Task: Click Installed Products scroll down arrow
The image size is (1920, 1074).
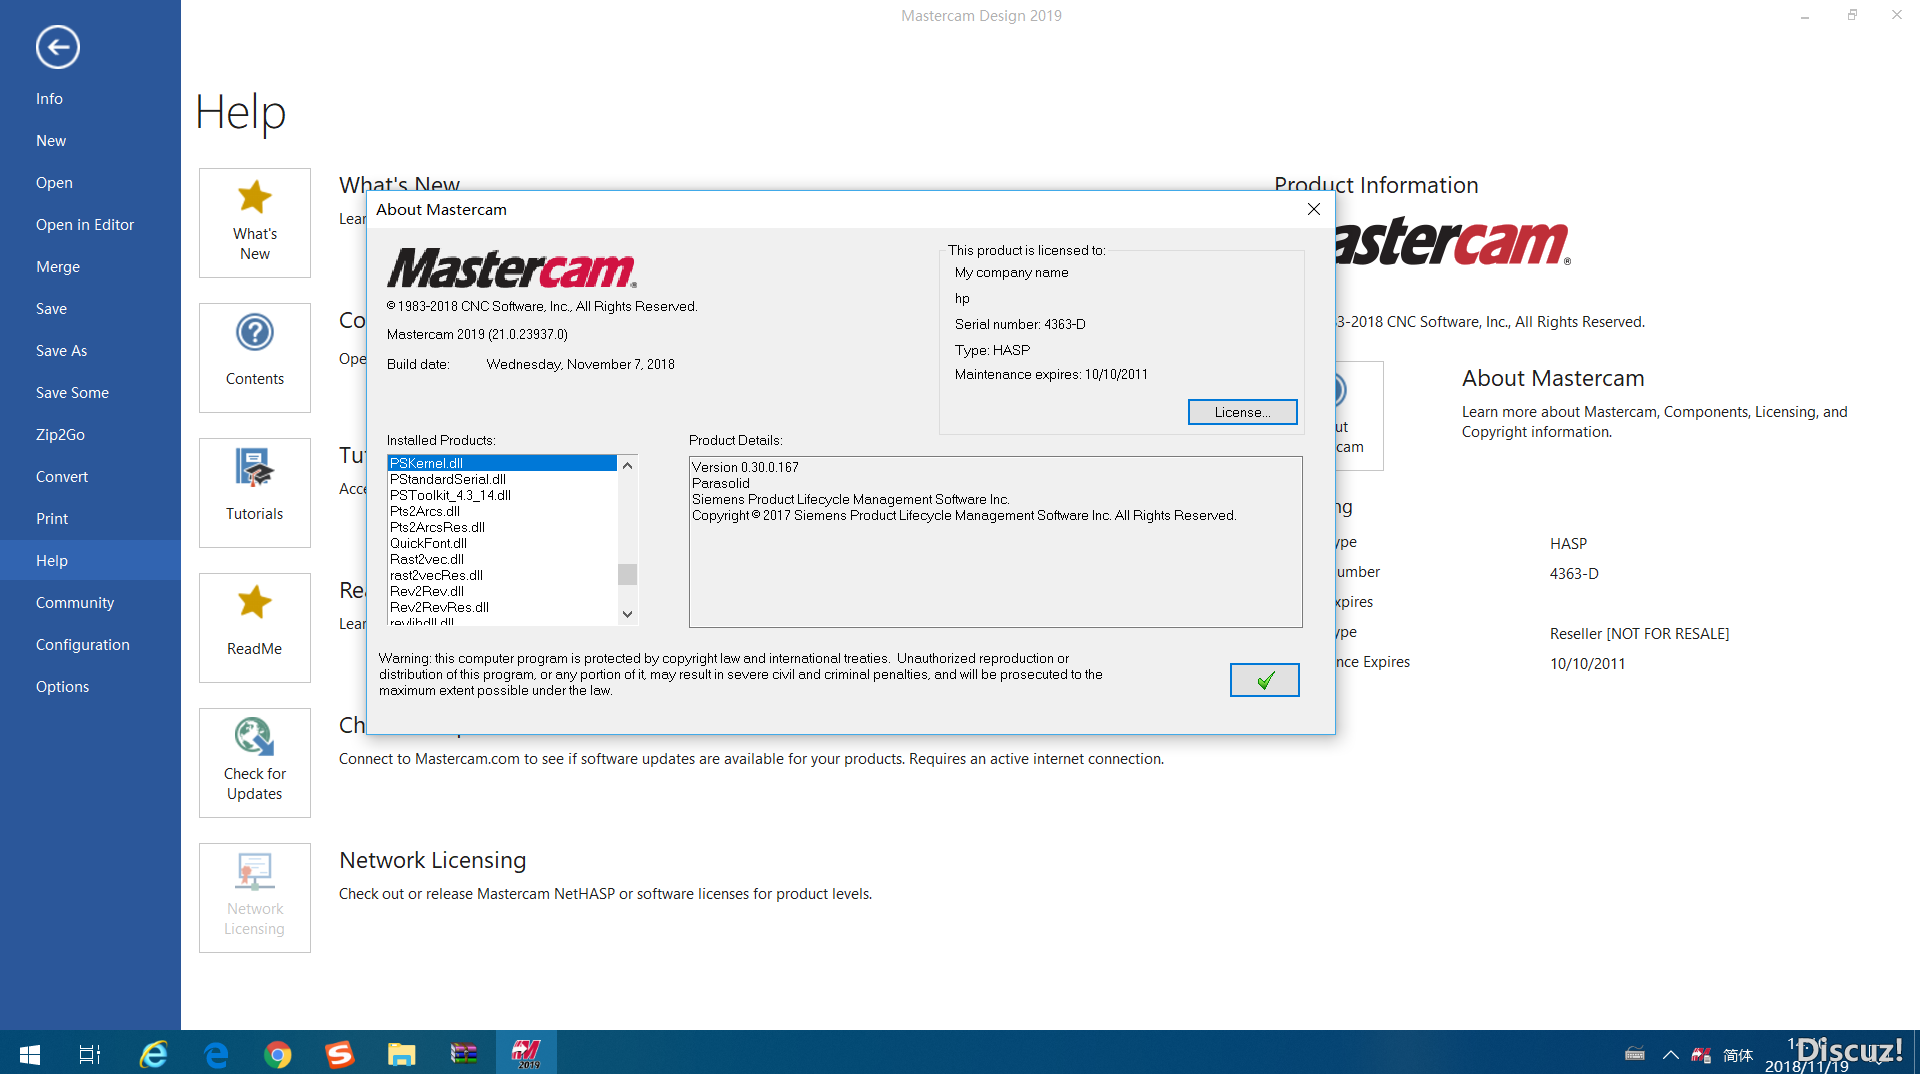Action: (627, 614)
